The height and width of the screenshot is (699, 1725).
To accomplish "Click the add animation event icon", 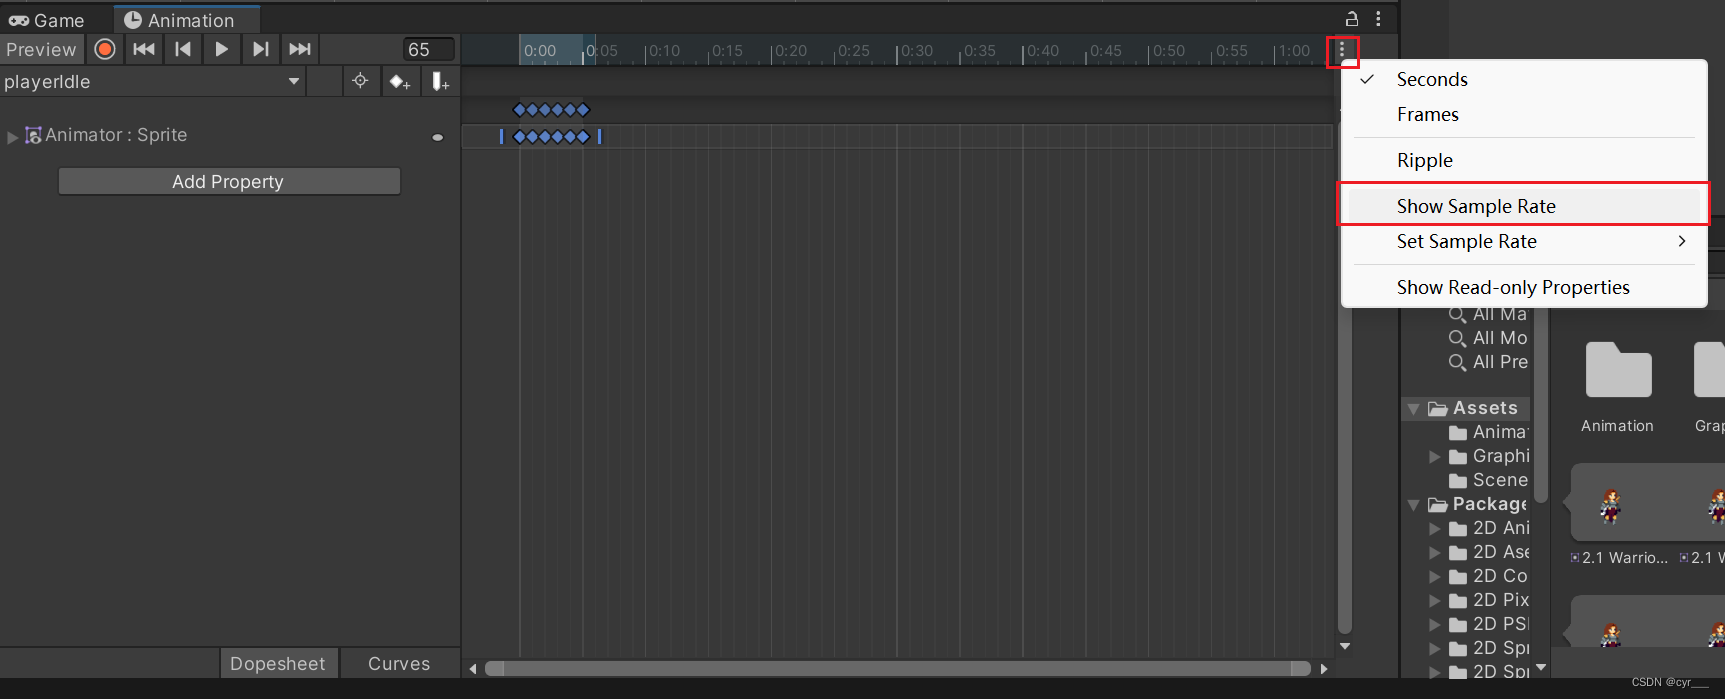I will click(x=440, y=82).
